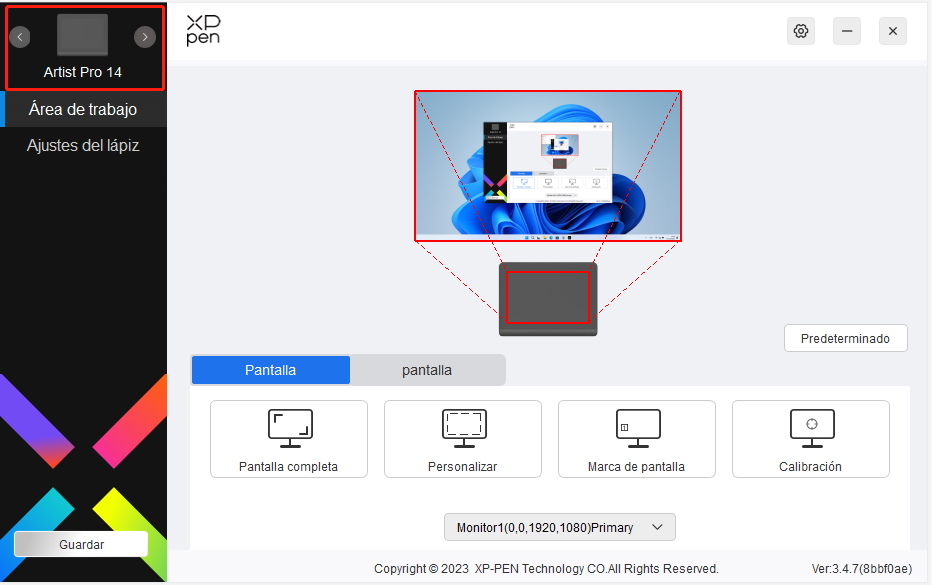
Task: Expand the Monitor1 Primary dropdown
Action: coord(559,527)
